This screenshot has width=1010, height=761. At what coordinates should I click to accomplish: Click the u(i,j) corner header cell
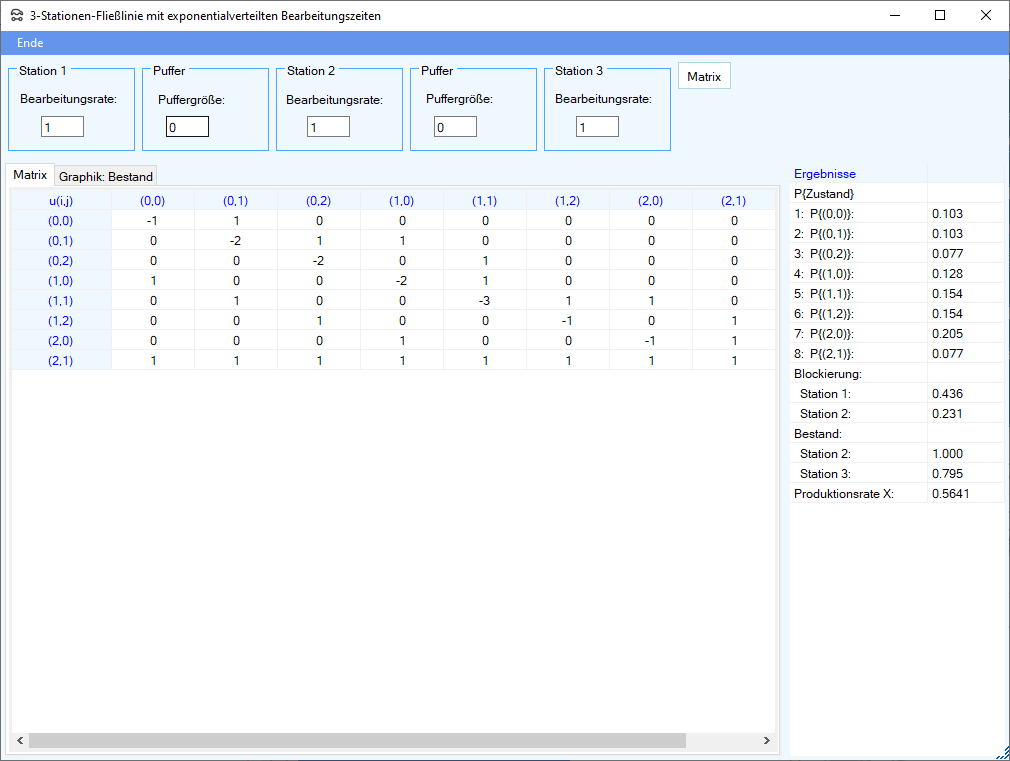pyautogui.click(x=61, y=201)
